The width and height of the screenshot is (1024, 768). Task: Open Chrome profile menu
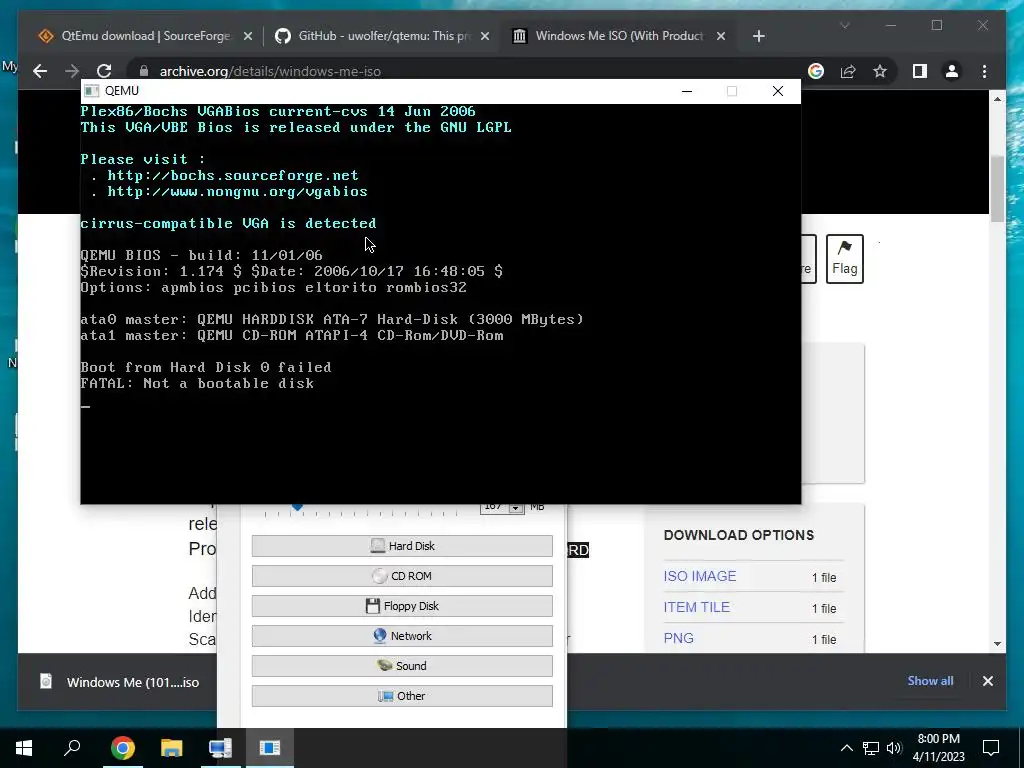coord(952,71)
